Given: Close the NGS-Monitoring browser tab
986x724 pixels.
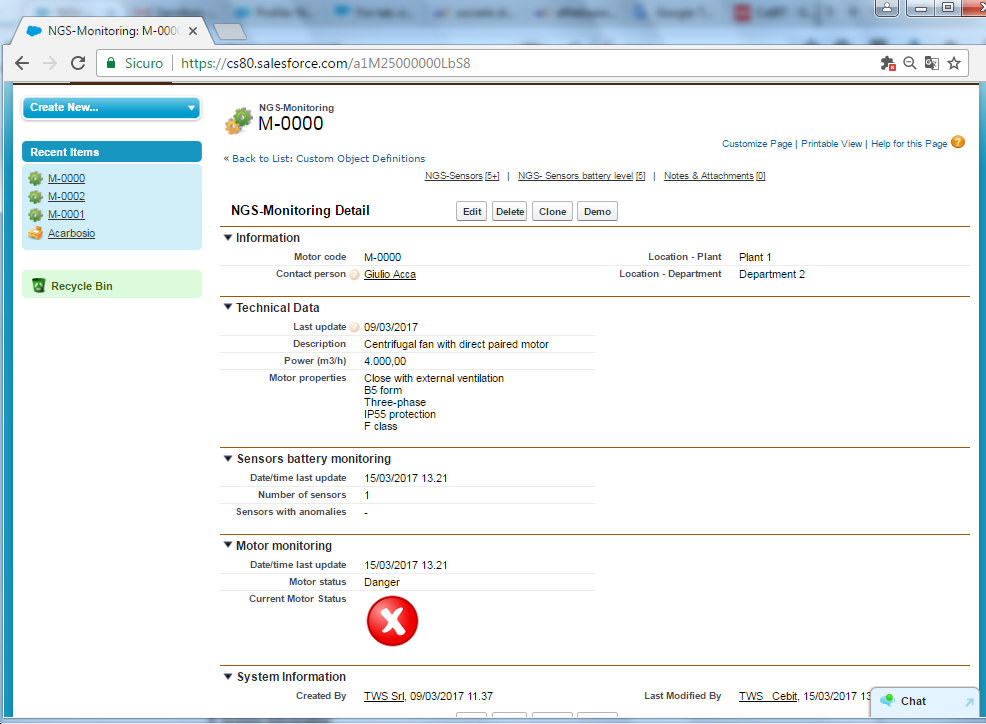Looking at the screenshot, I should pos(193,31).
